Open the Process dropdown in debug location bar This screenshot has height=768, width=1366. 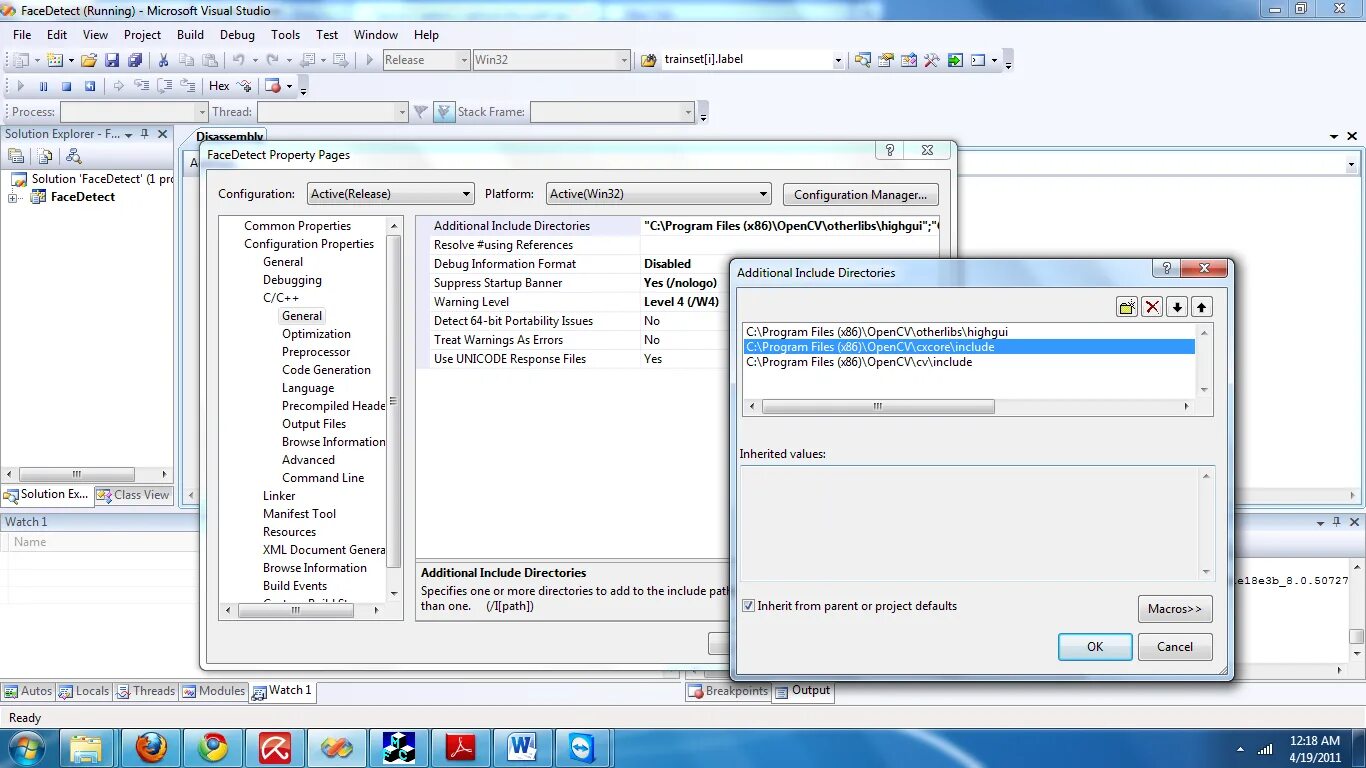(x=134, y=112)
